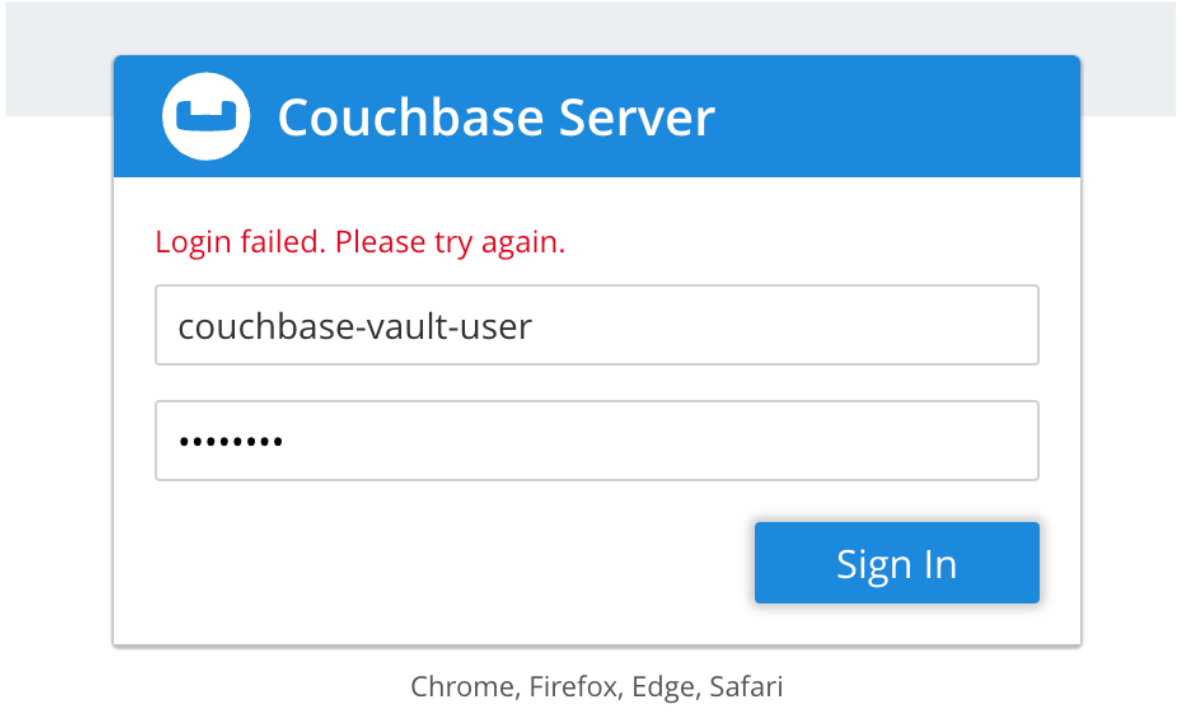Click the 'Login failed' error message
Image resolution: width=1181 pixels, height=711 pixels.
click(359, 241)
